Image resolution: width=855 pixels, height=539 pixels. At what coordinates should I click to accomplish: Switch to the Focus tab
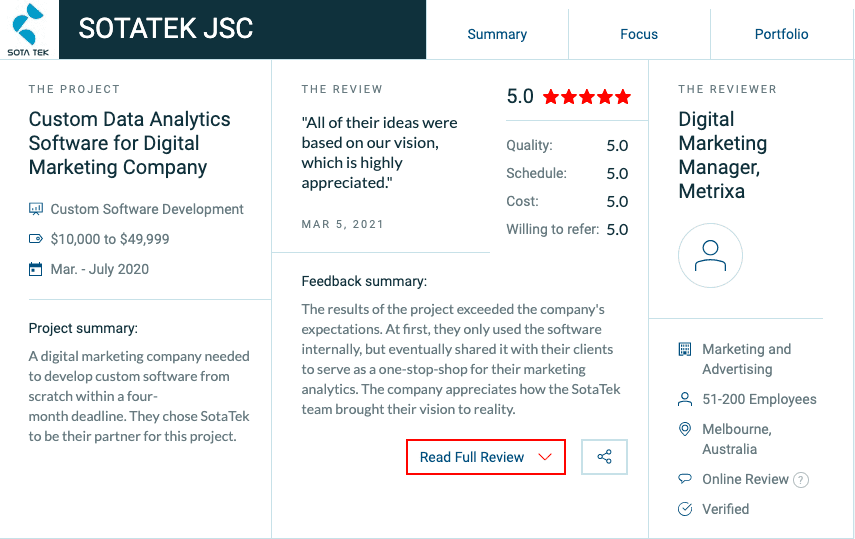pyautogui.click(x=639, y=34)
